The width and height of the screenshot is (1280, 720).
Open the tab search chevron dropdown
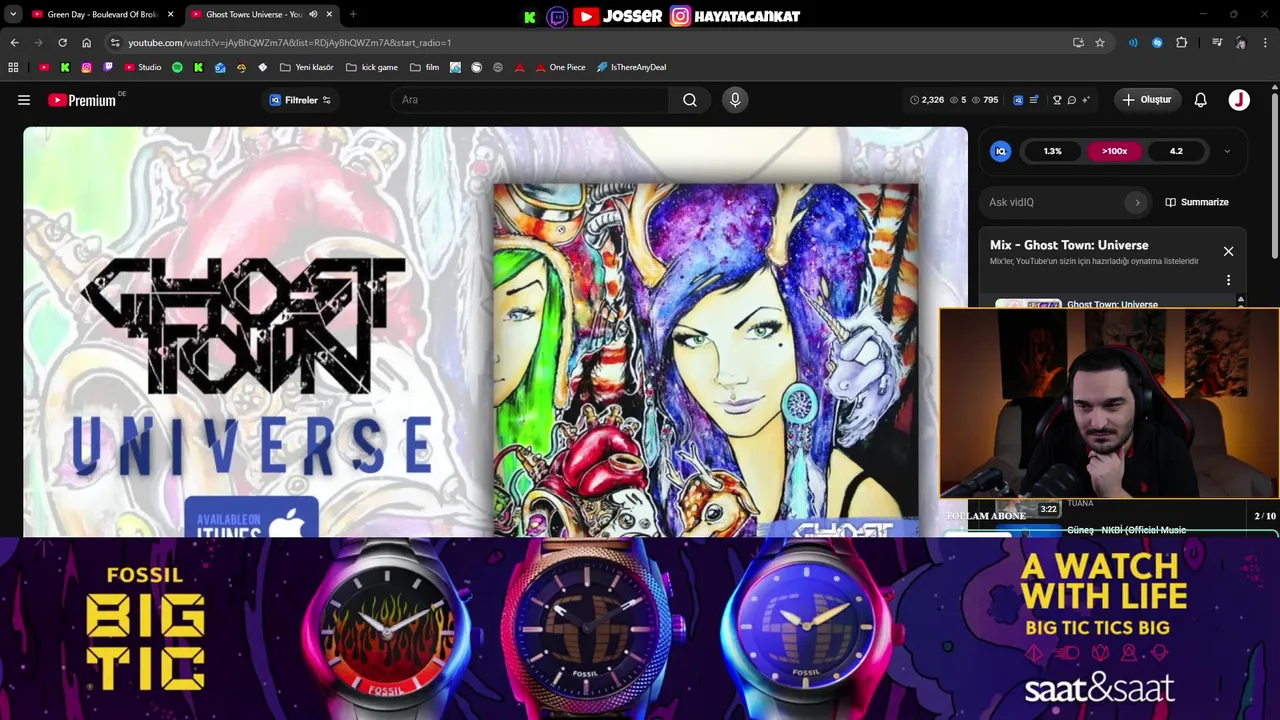click(x=13, y=14)
